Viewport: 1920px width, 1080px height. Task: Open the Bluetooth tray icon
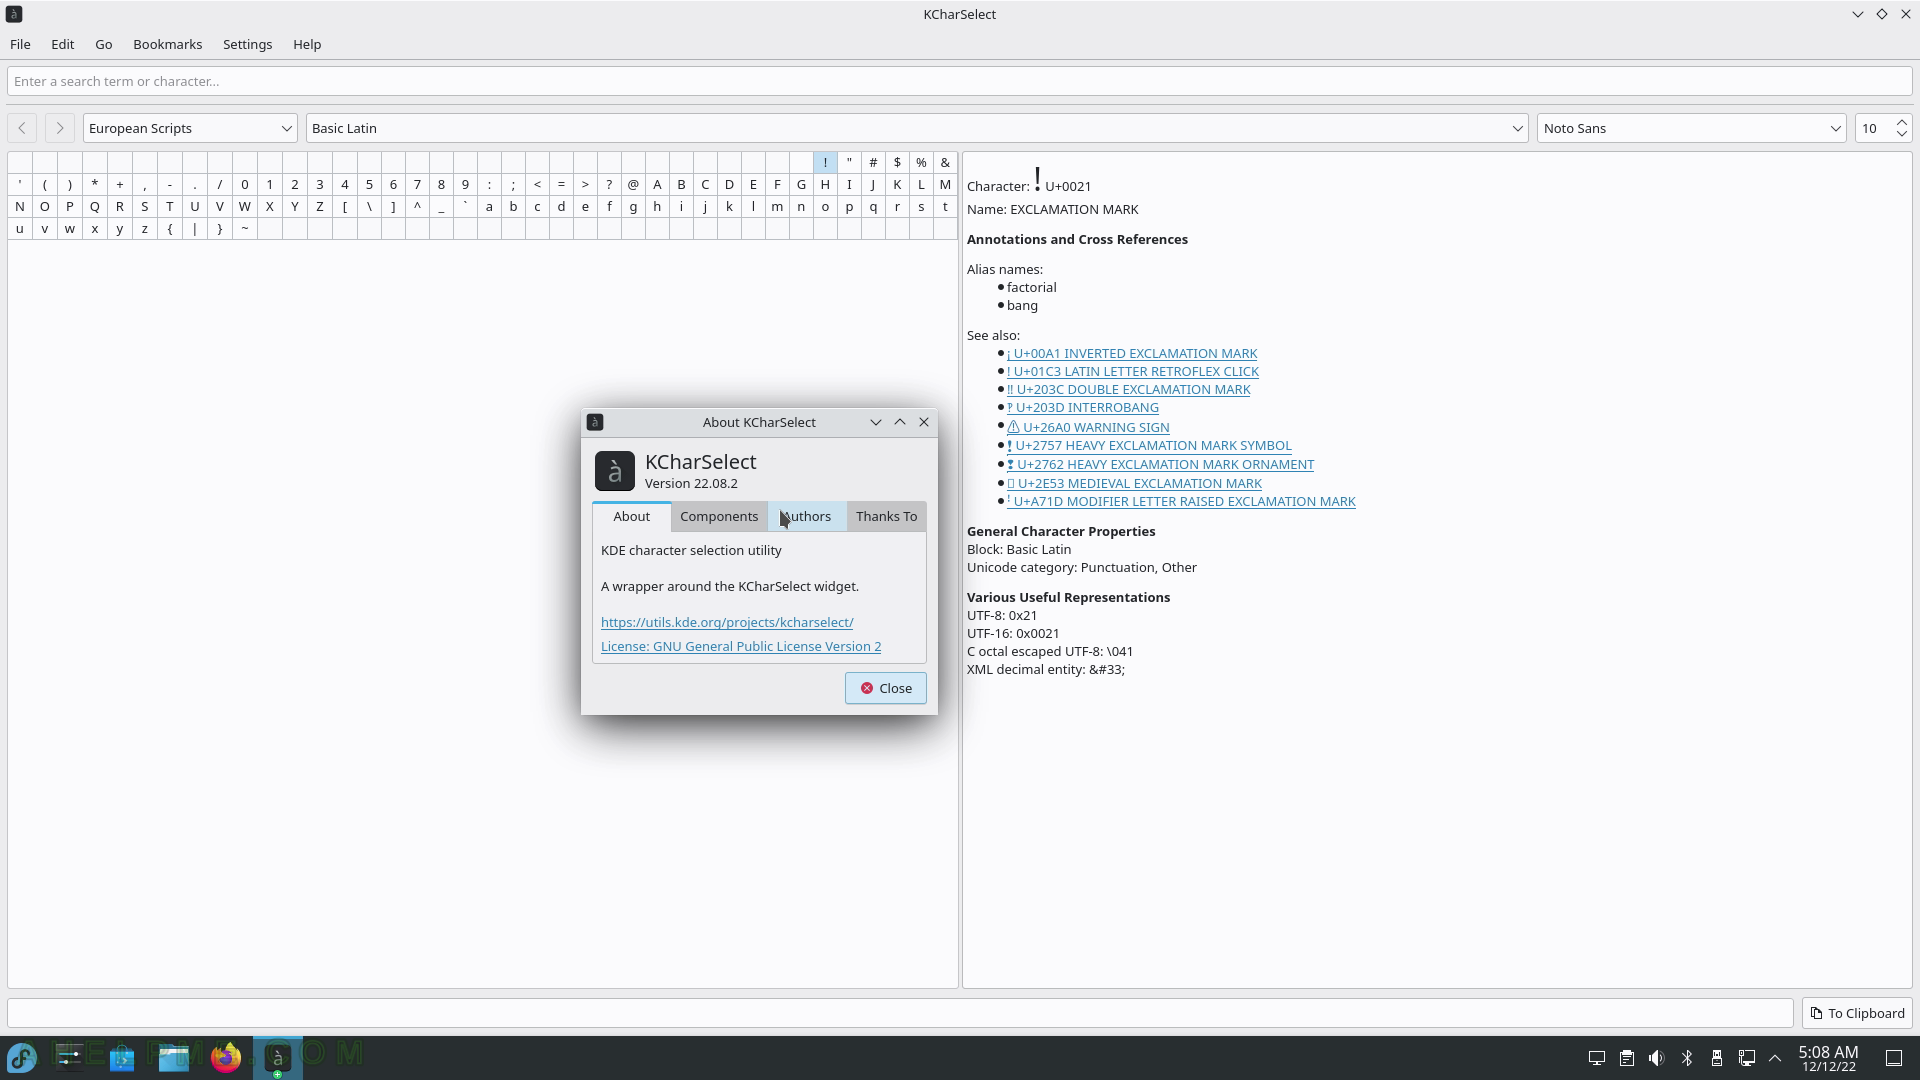[x=1687, y=1058]
